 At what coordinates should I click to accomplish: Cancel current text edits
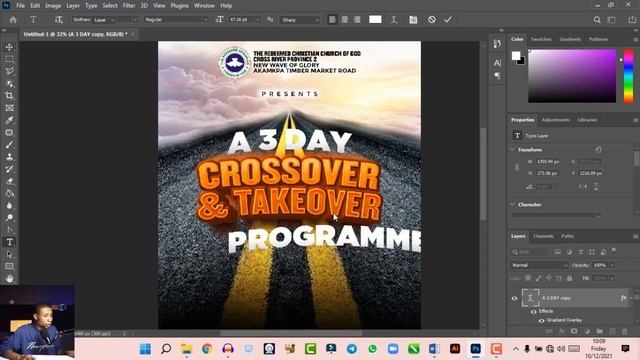click(431, 20)
